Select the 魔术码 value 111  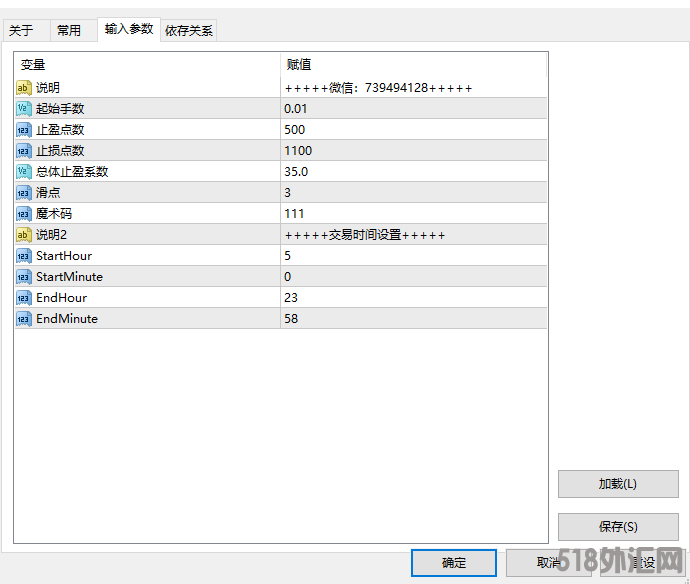294,214
